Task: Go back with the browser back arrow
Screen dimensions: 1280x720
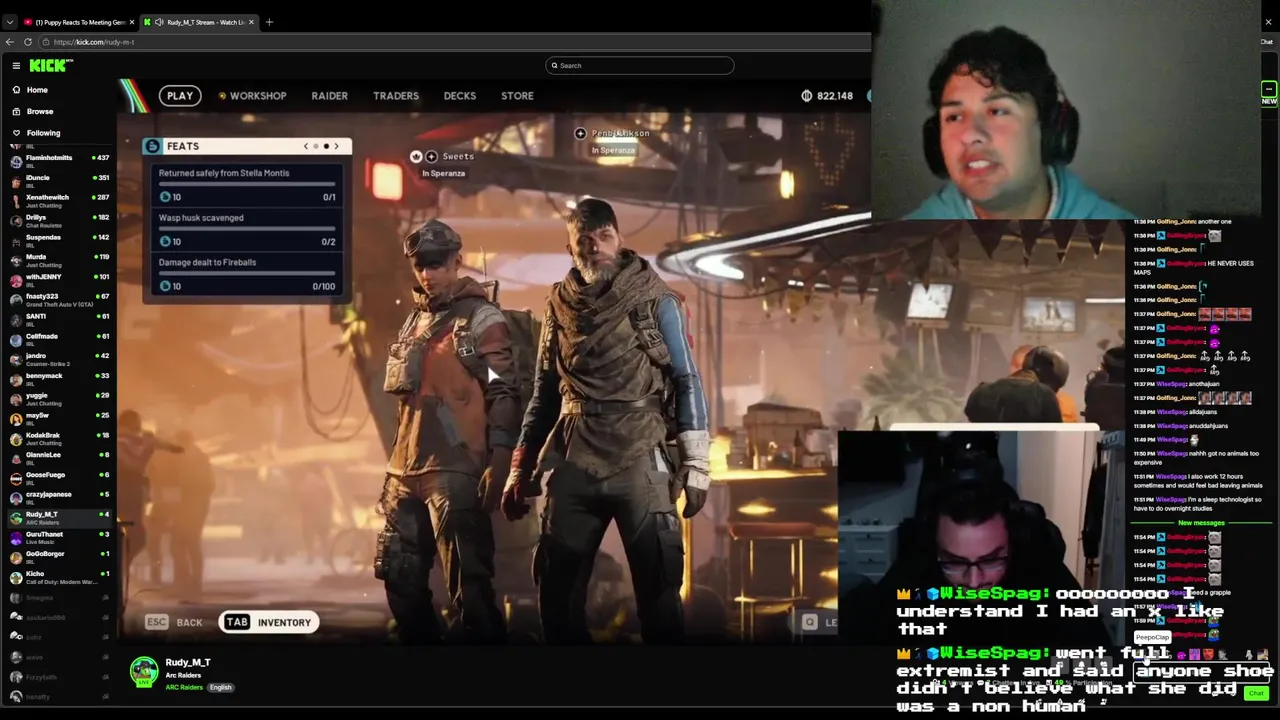Action: click(10, 42)
